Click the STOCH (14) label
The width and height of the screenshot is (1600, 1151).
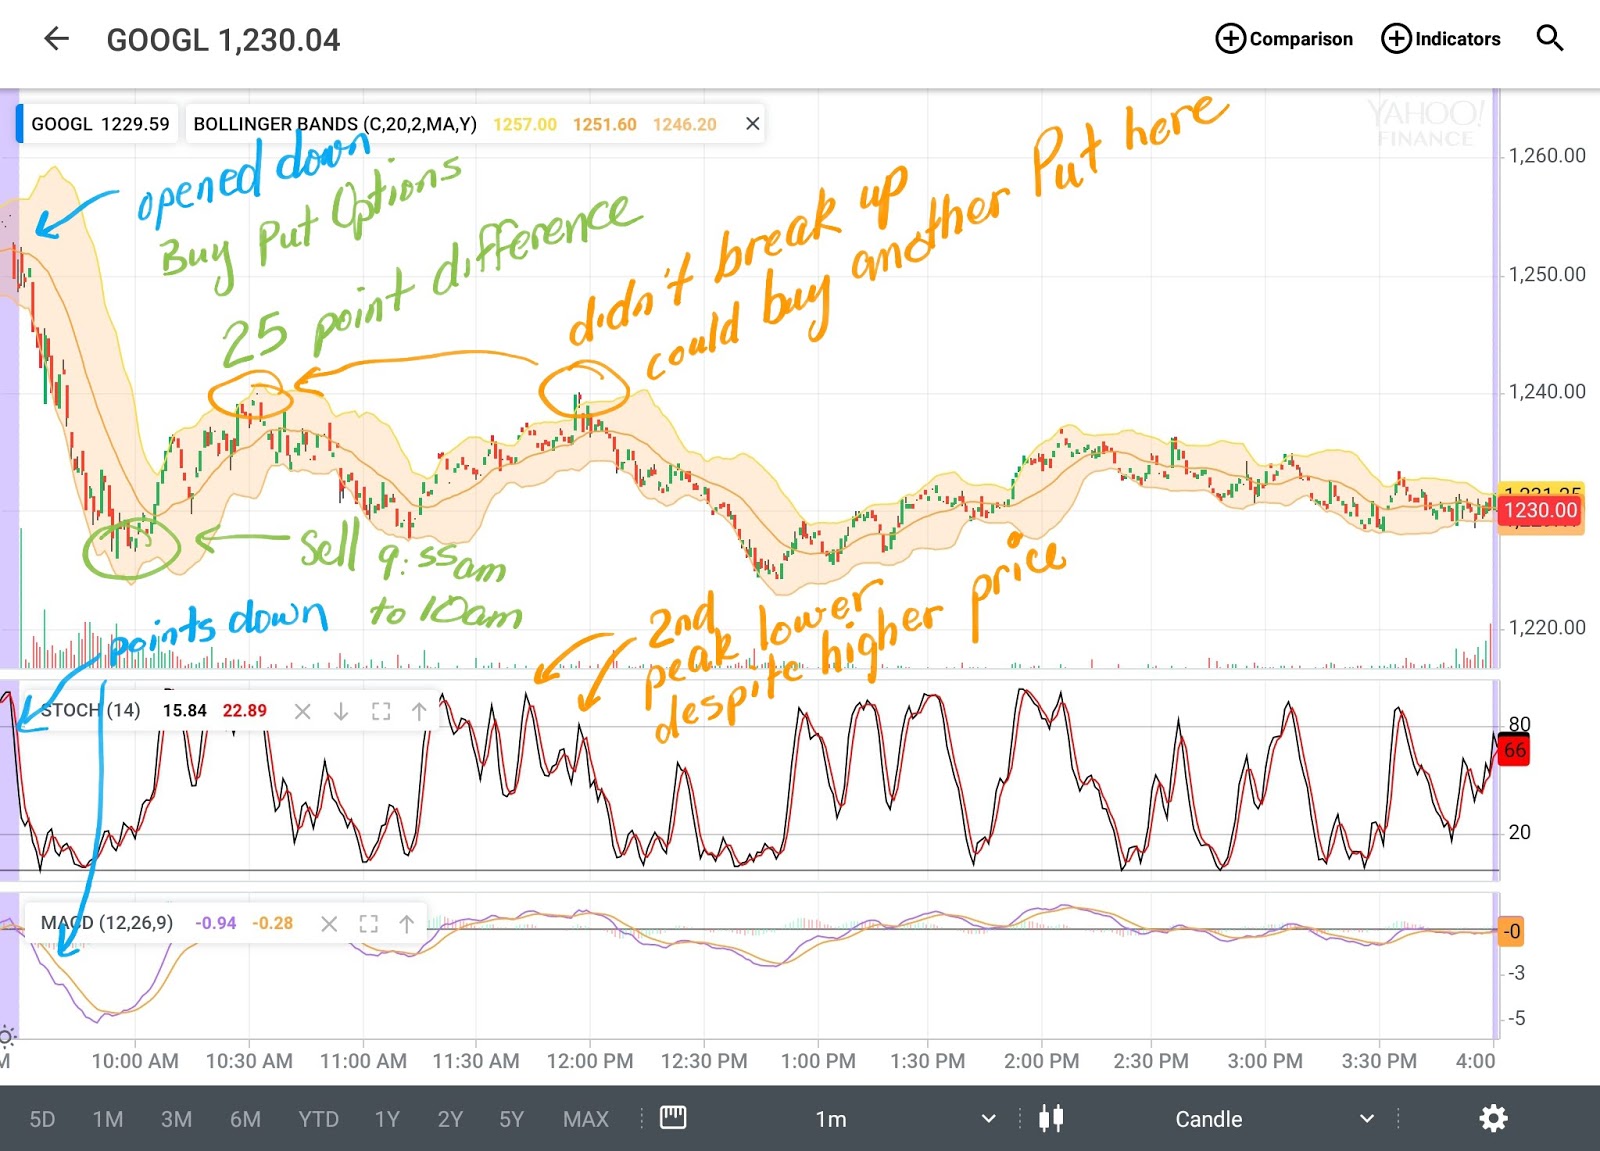pyautogui.click(x=90, y=711)
